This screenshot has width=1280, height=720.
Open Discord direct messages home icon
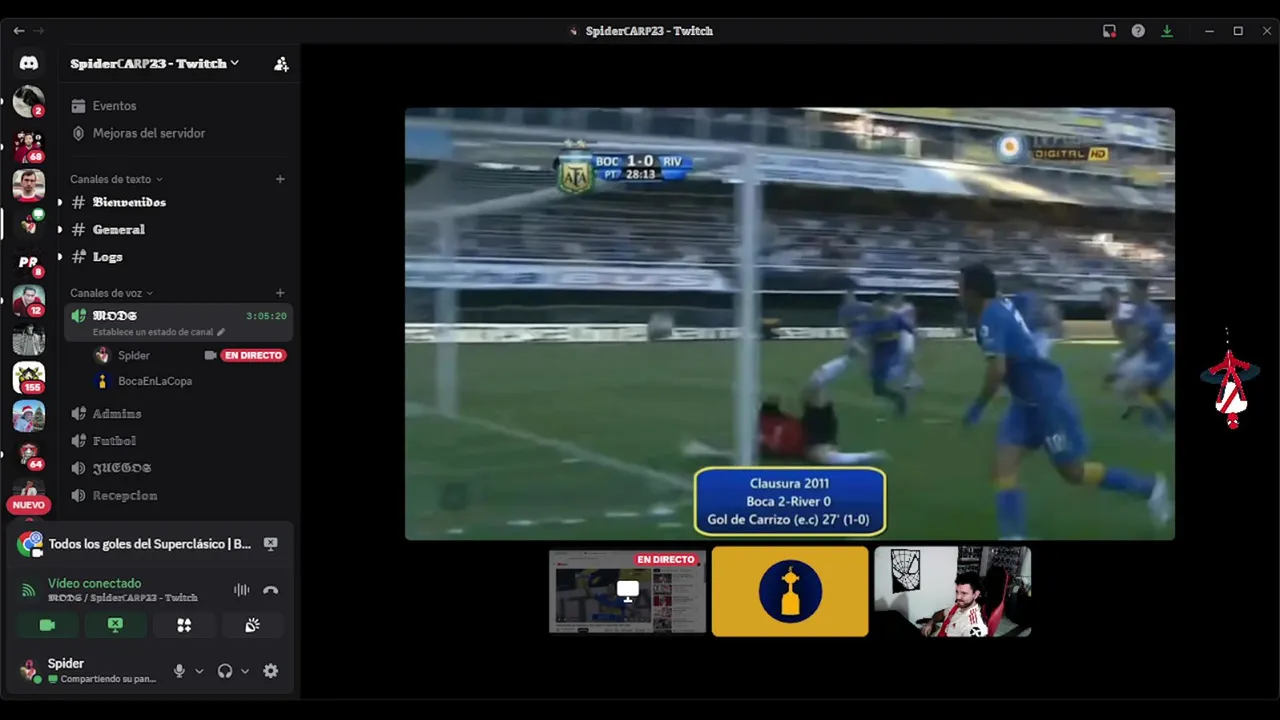coord(29,63)
